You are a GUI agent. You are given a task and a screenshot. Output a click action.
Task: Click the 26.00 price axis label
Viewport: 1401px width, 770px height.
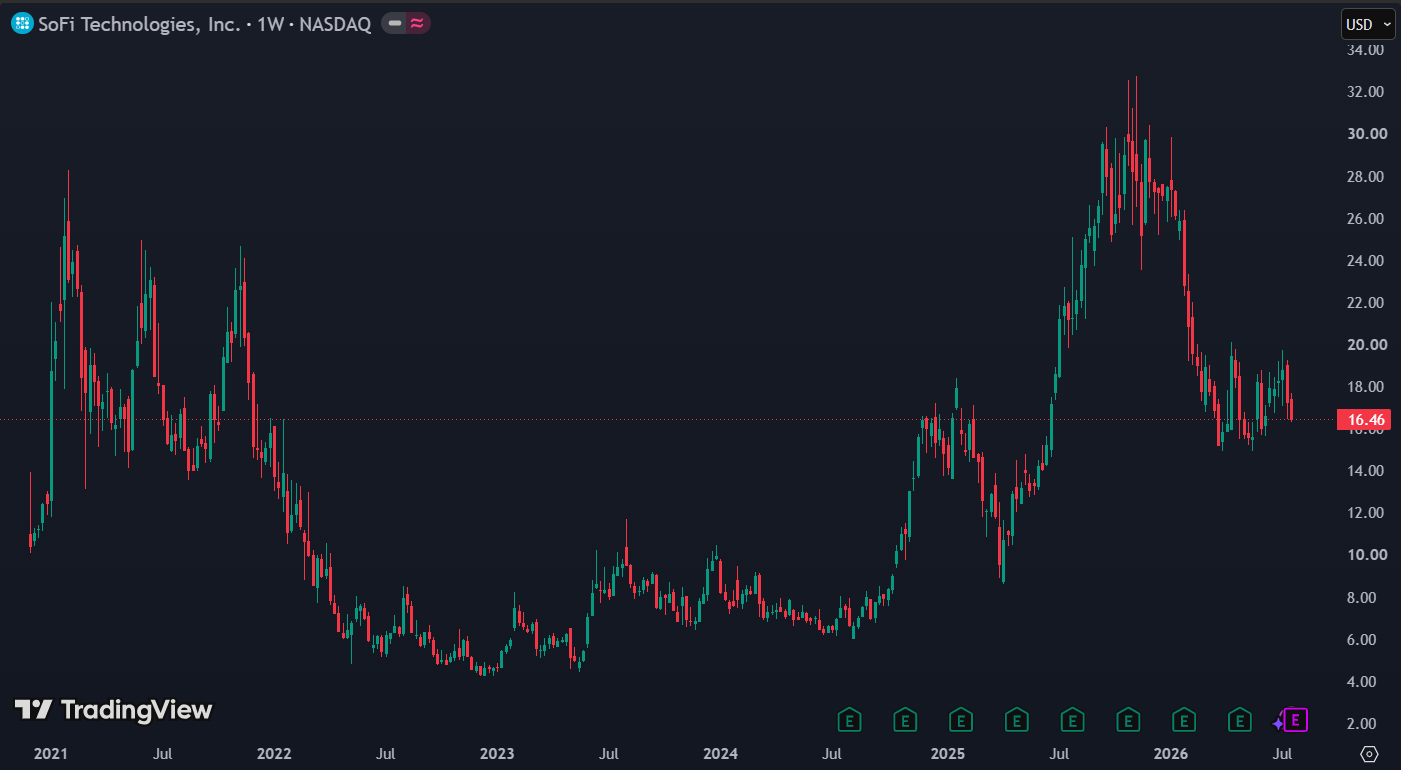coord(1365,219)
